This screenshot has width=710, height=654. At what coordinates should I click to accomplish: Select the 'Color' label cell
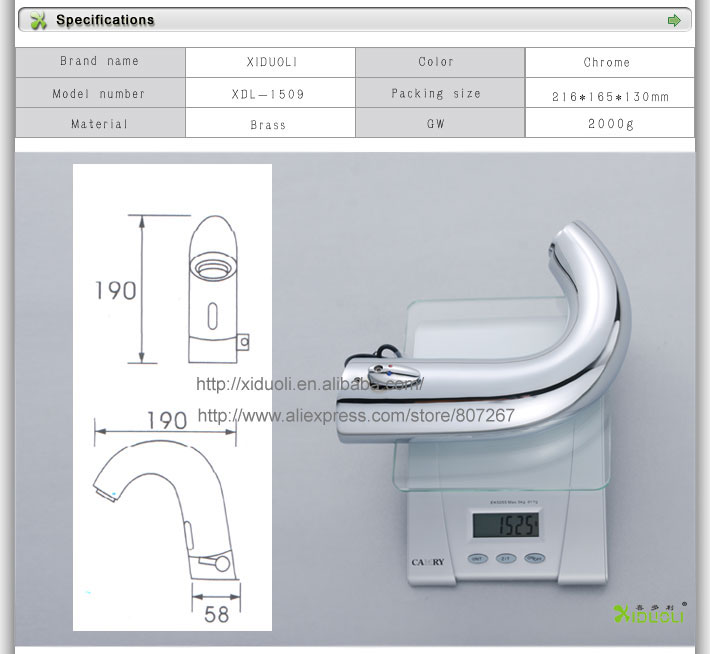point(440,62)
